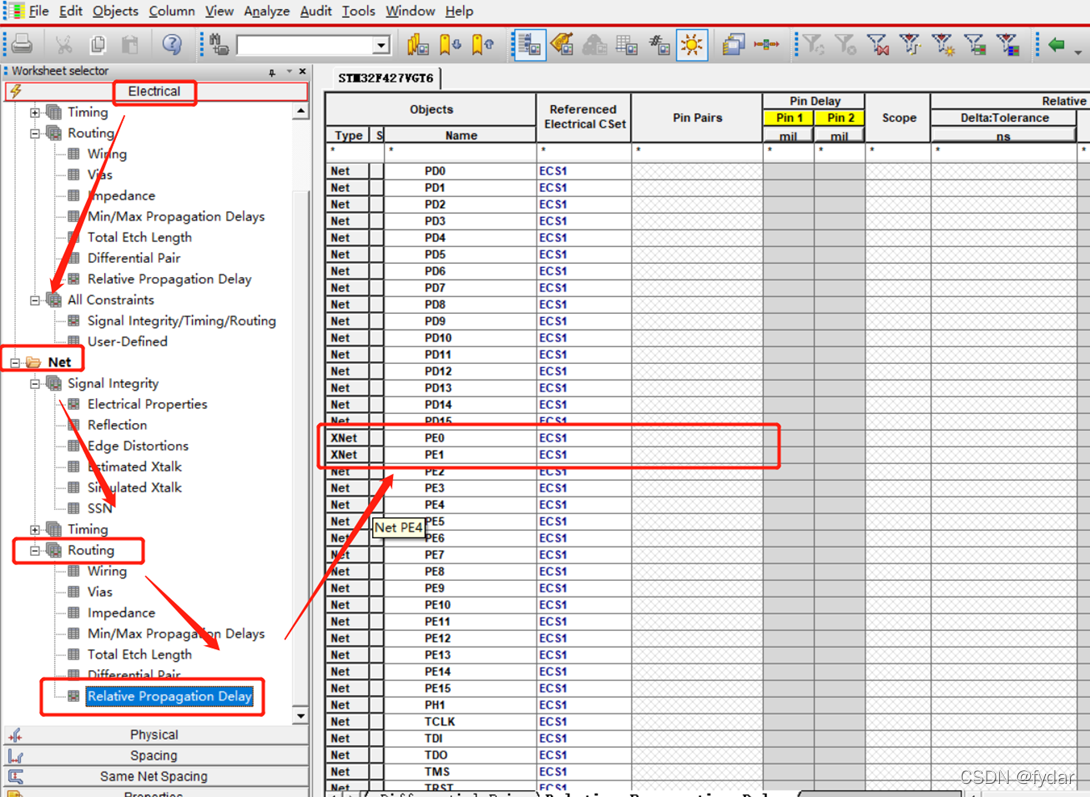Viewport: 1090px width, 797px height.
Task: Open the Estimated Xtalk worksheet
Action: (x=134, y=467)
